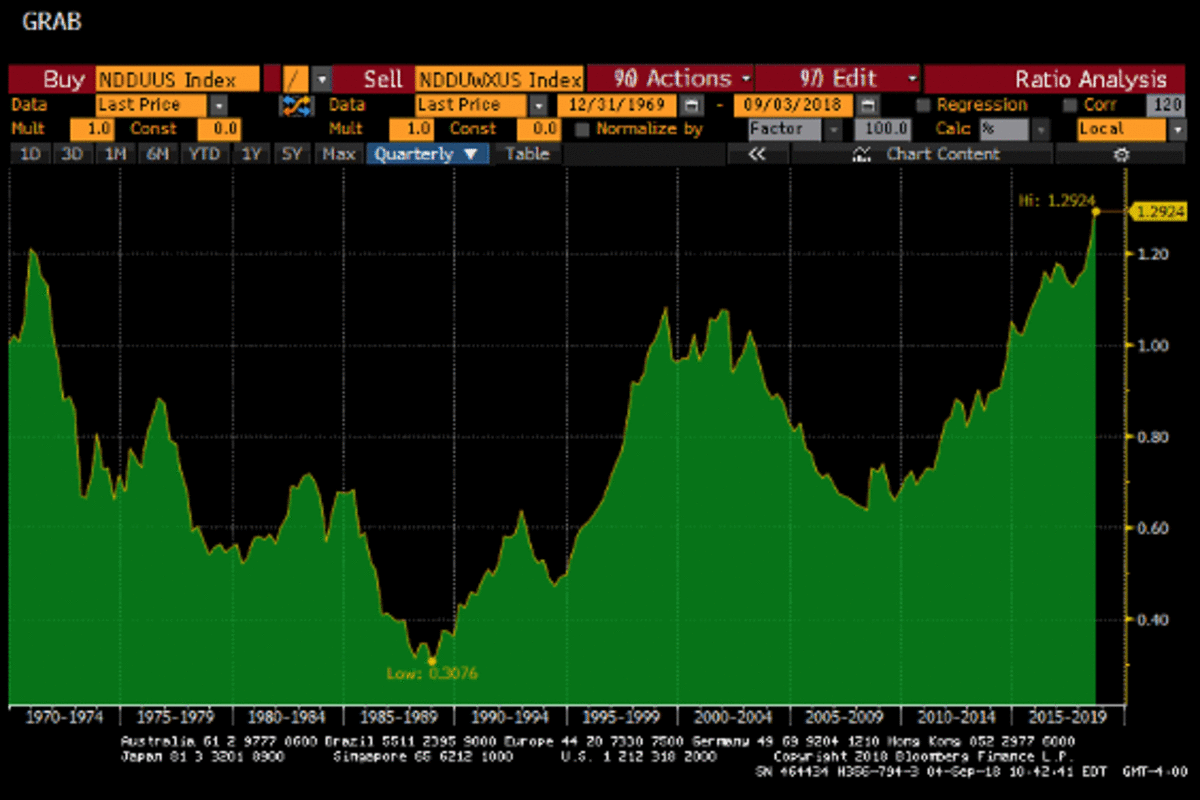Open the 97 Edit menu
This screenshot has height=800, width=1200.
coord(838,79)
